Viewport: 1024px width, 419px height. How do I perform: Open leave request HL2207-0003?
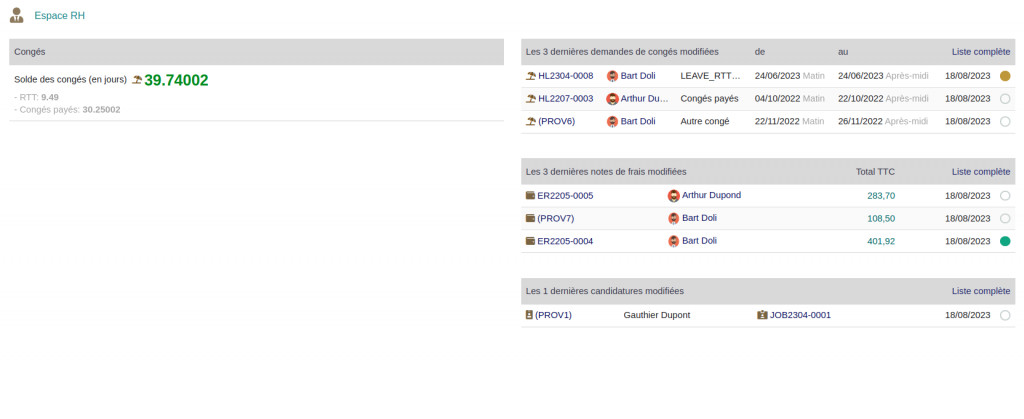click(566, 99)
